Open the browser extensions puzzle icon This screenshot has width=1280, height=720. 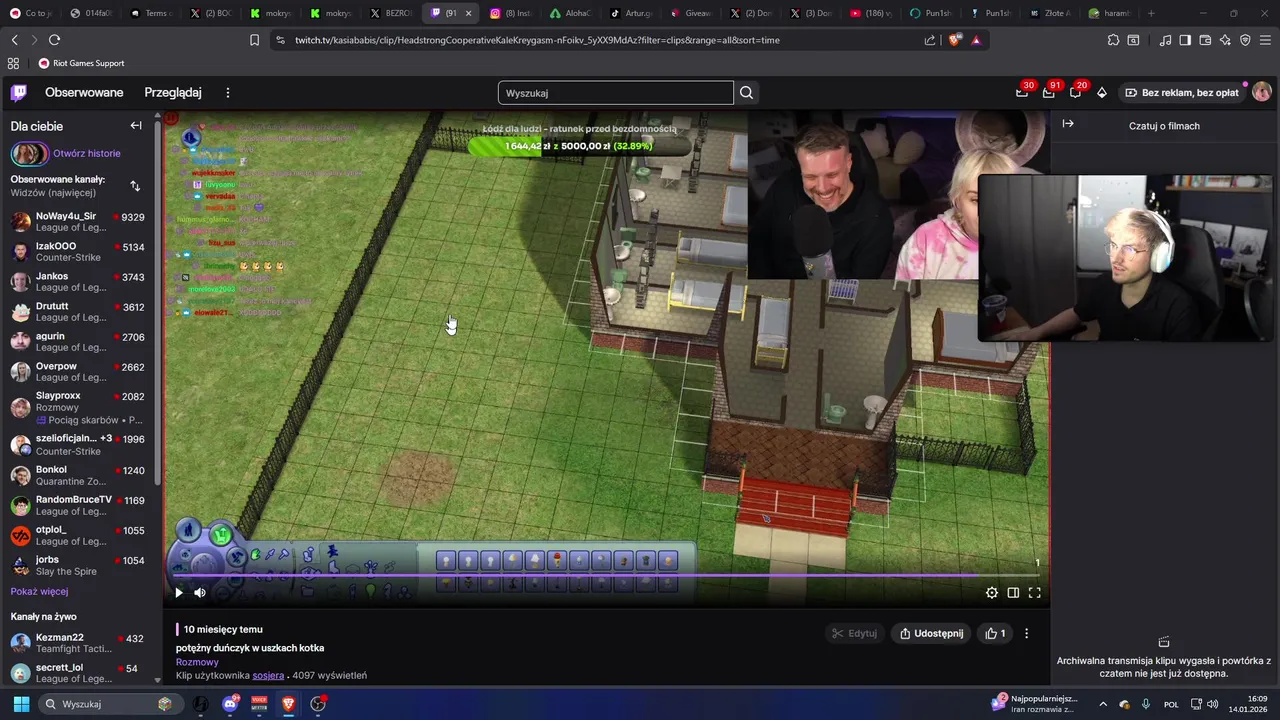(x=1113, y=40)
